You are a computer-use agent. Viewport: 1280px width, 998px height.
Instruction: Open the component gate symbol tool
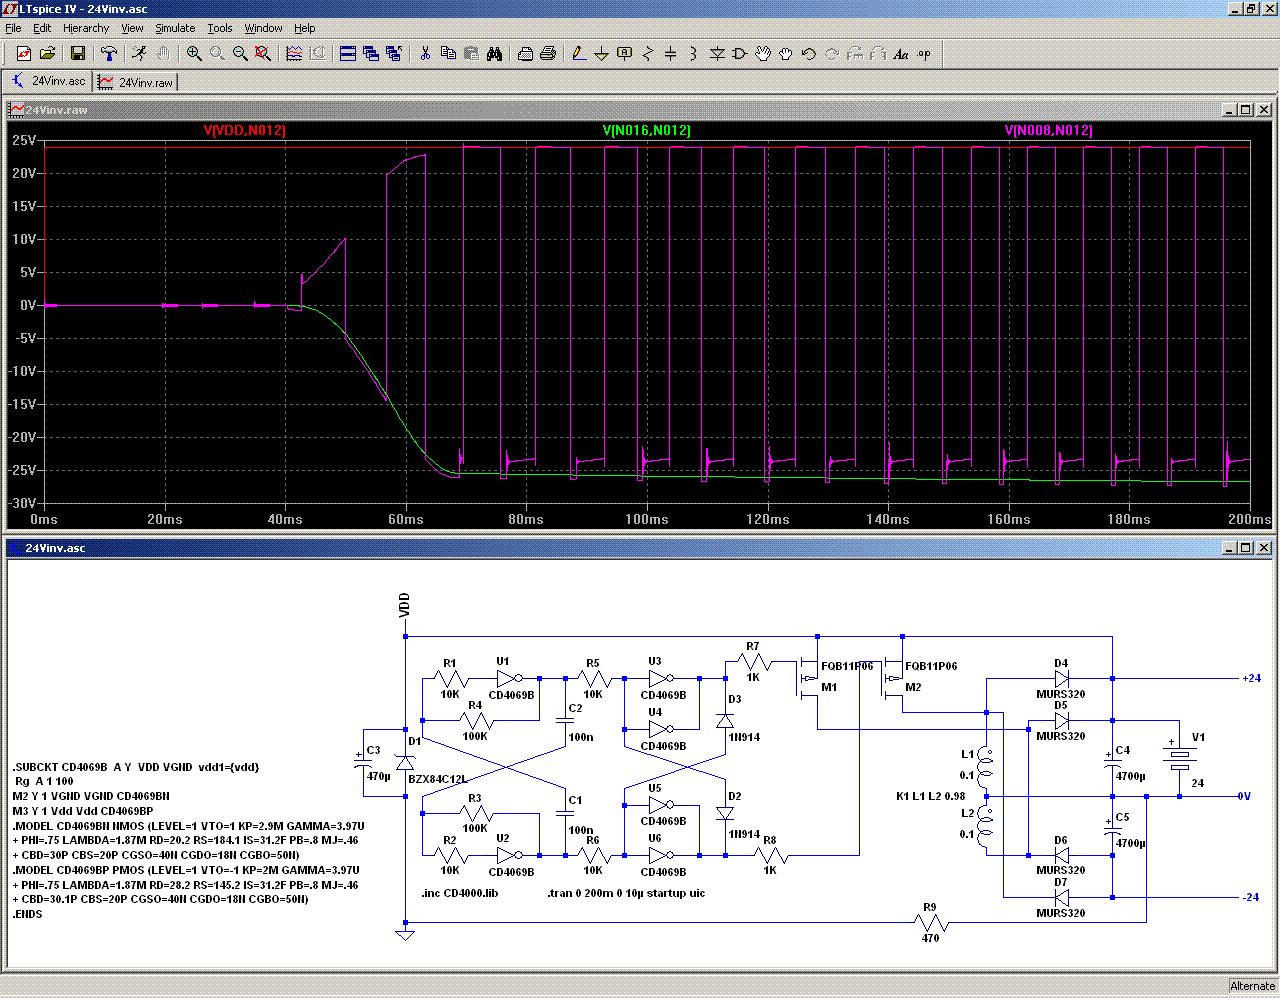click(740, 54)
